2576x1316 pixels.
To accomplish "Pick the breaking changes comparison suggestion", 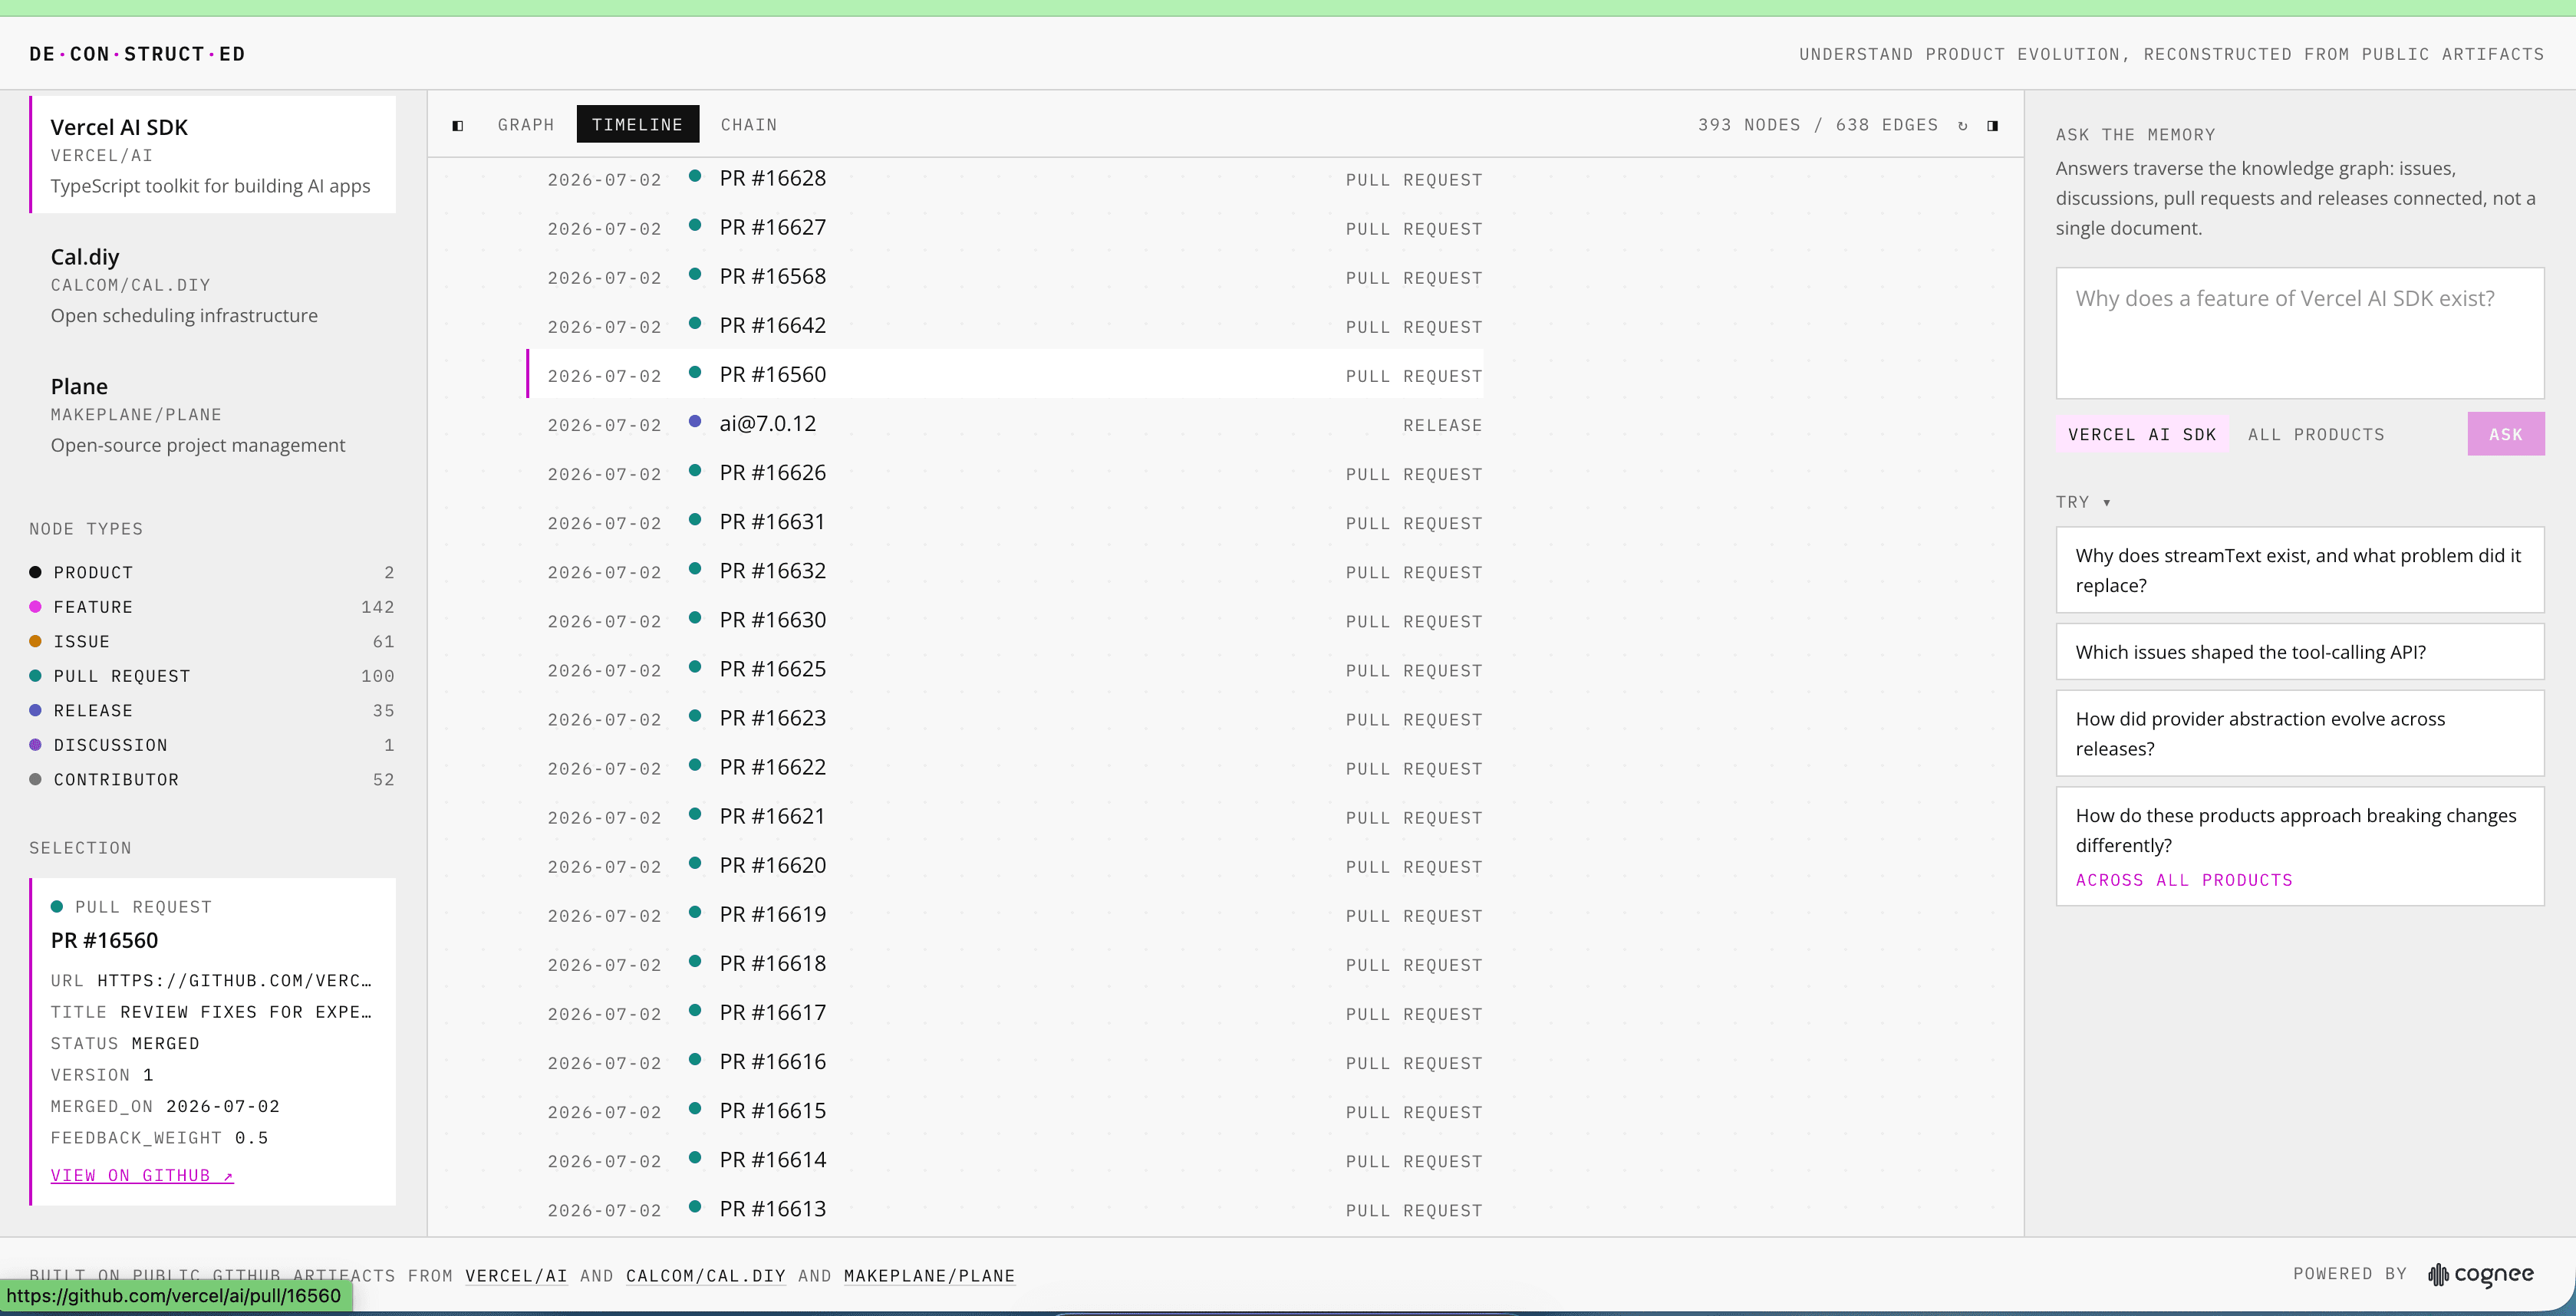I will (2300, 846).
